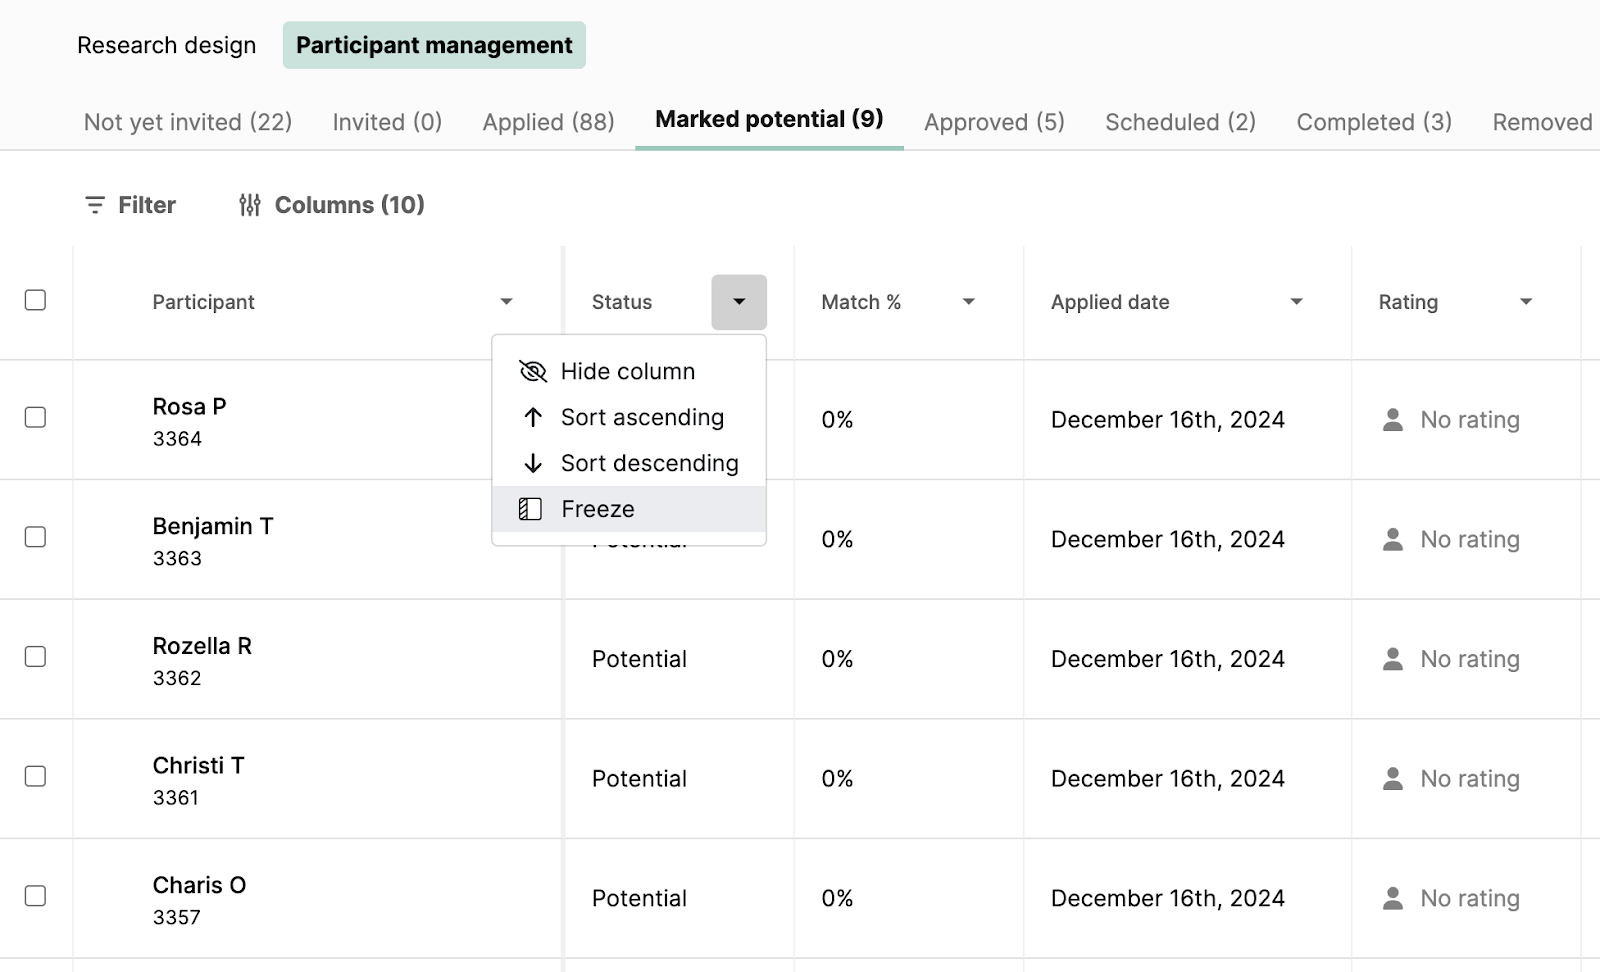1600x972 pixels.
Task: Click applied date for Benjamin T
Action: coord(1168,539)
